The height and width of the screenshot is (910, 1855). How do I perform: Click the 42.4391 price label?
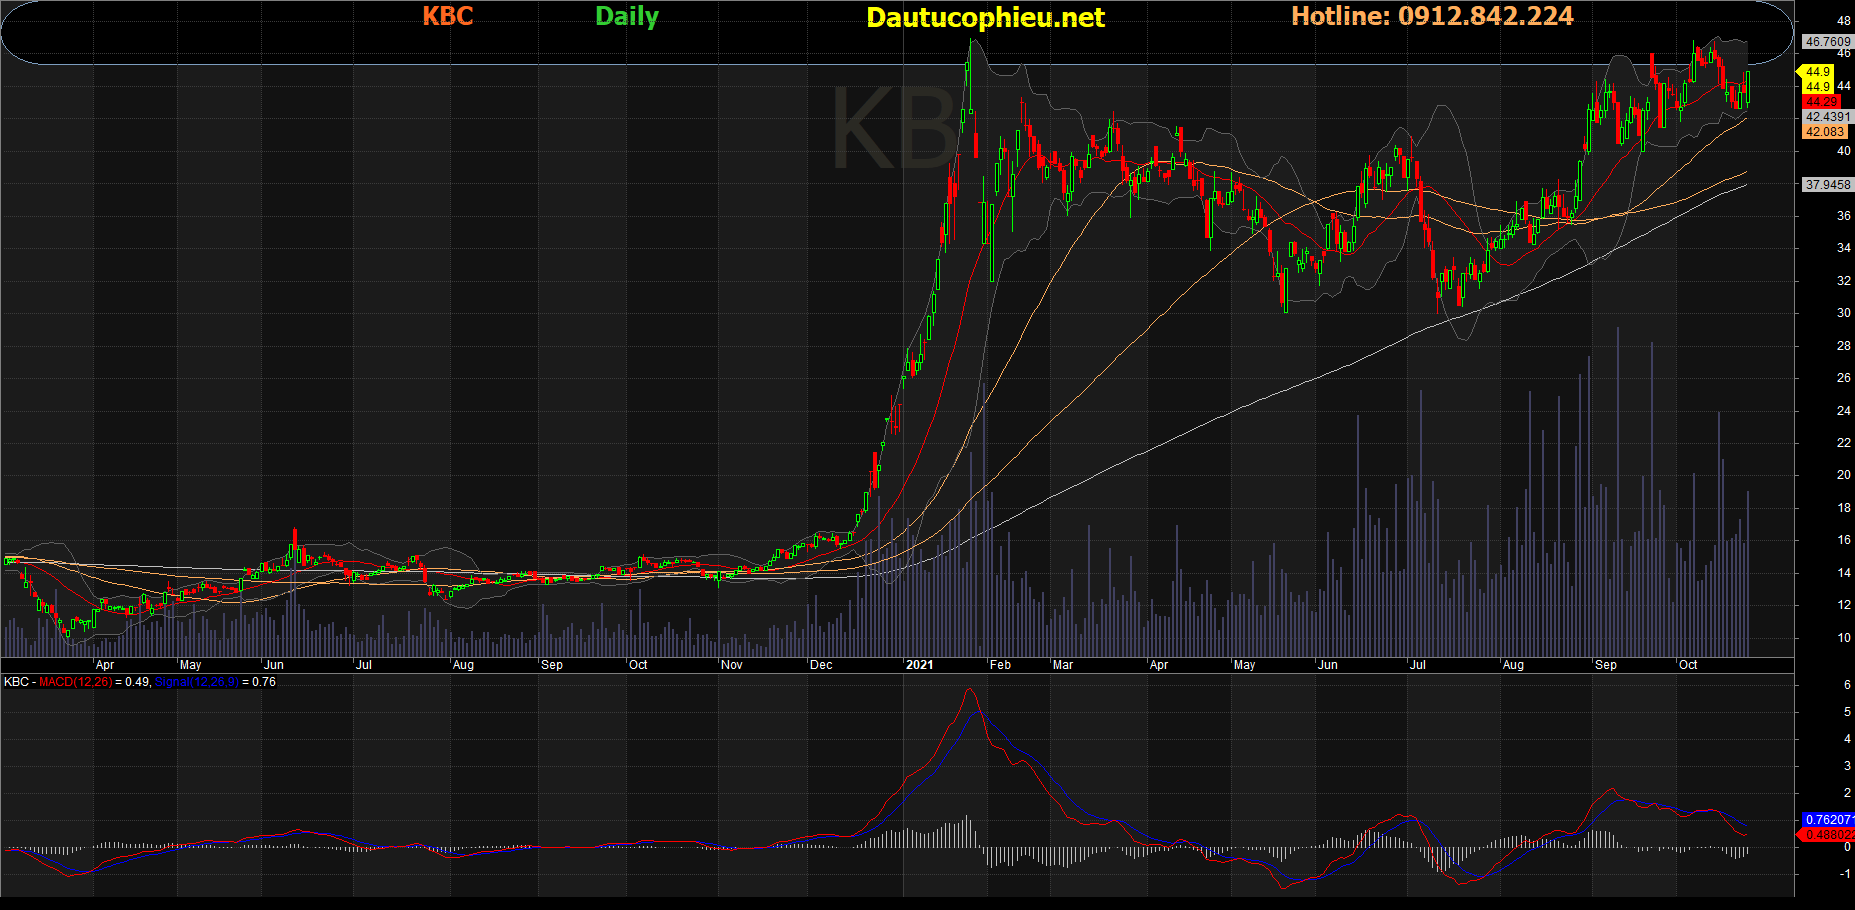point(1827,117)
